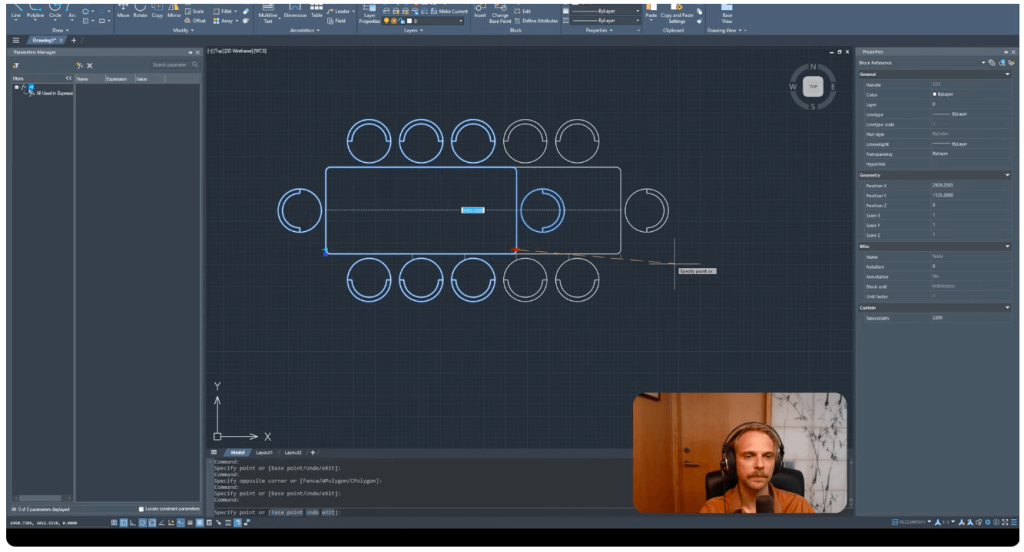Open the layer selection dropdown
1024x552 pixels.
coord(437,20)
